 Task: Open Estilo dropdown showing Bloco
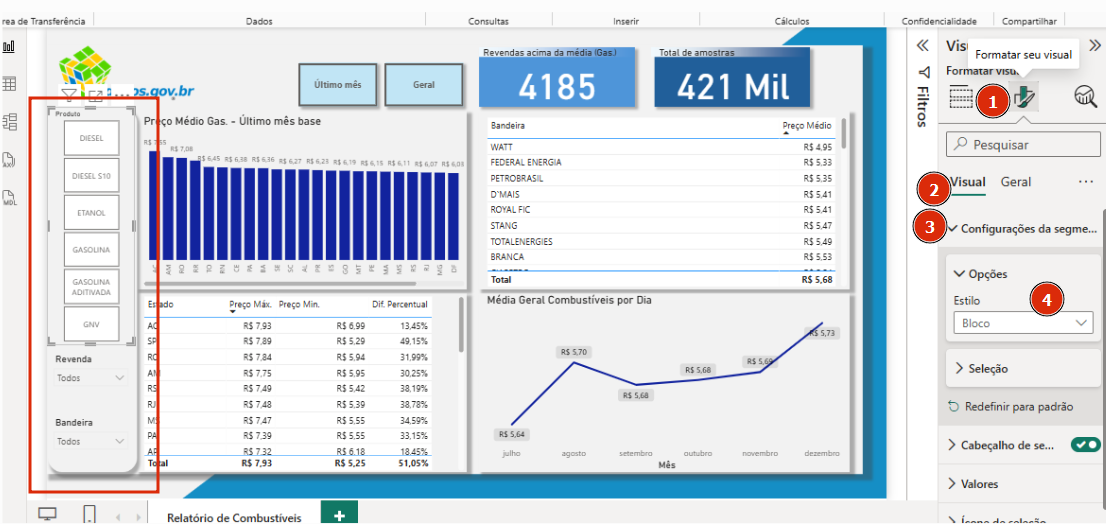(1023, 323)
